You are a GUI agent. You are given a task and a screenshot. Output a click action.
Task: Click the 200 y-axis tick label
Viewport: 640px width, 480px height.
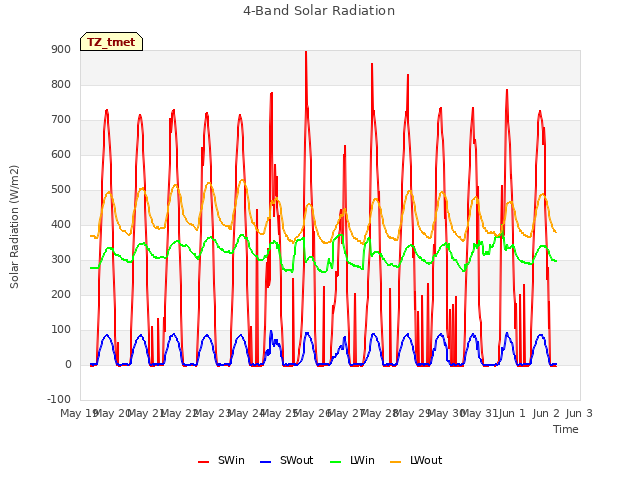[x=61, y=295]
